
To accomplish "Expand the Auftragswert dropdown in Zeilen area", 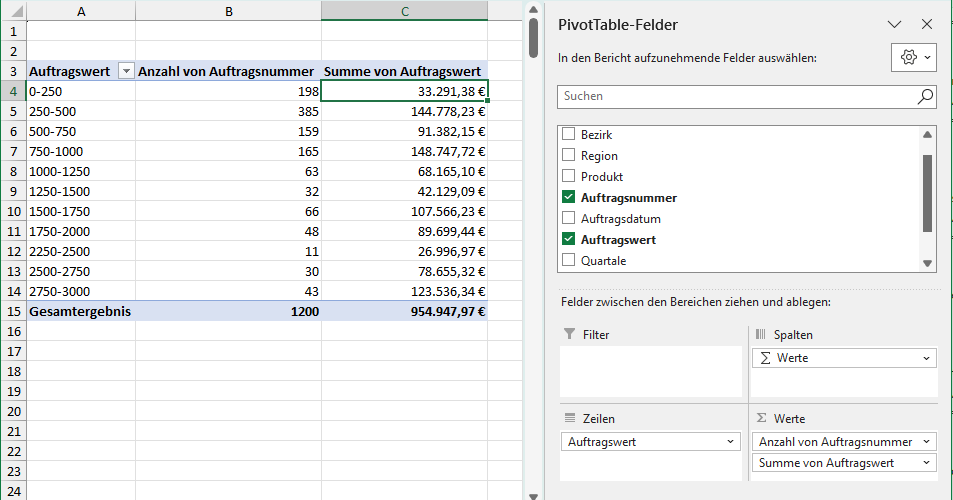I will 728,442.
